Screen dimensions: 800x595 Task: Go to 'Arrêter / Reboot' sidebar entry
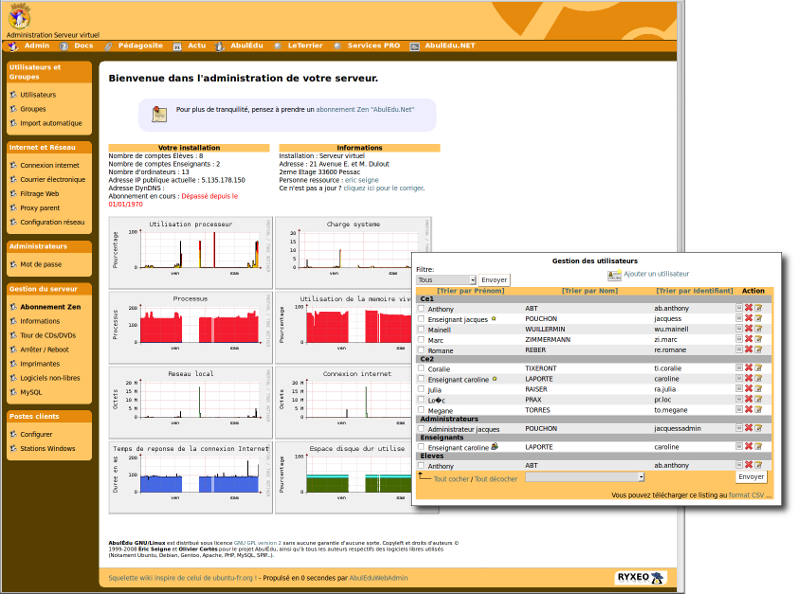coord(44,350)
